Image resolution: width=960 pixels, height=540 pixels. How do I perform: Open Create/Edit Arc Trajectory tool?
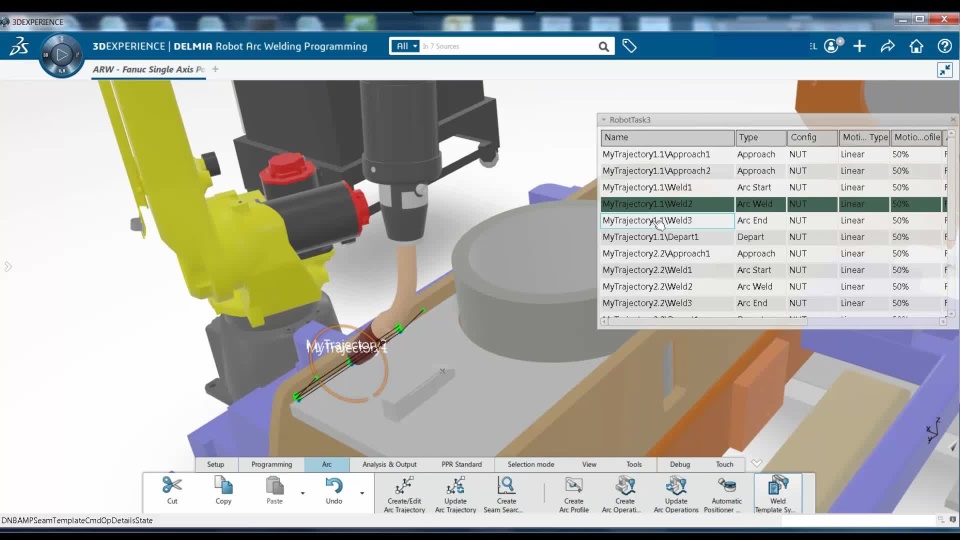[x=404, y=493]
